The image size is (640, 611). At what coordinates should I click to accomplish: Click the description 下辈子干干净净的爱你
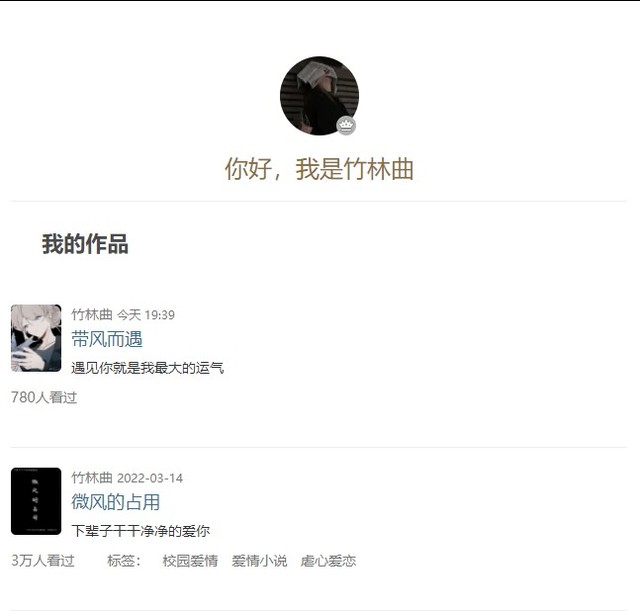click(x=141, y=531)
